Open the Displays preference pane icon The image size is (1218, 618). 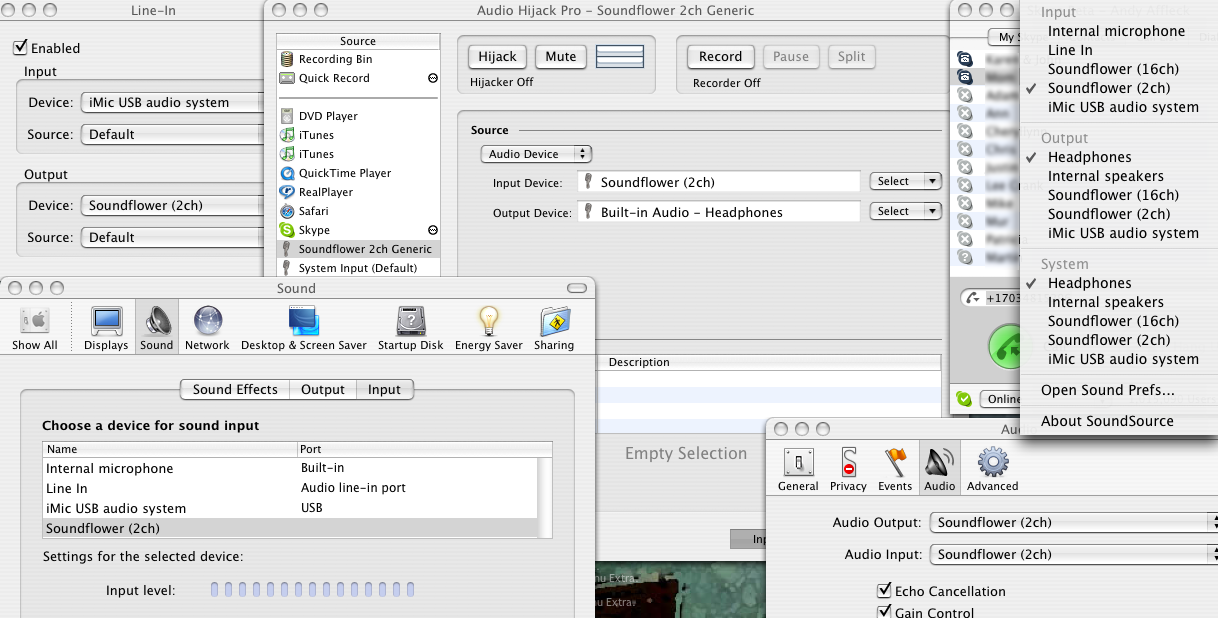[x=106, y=329]
